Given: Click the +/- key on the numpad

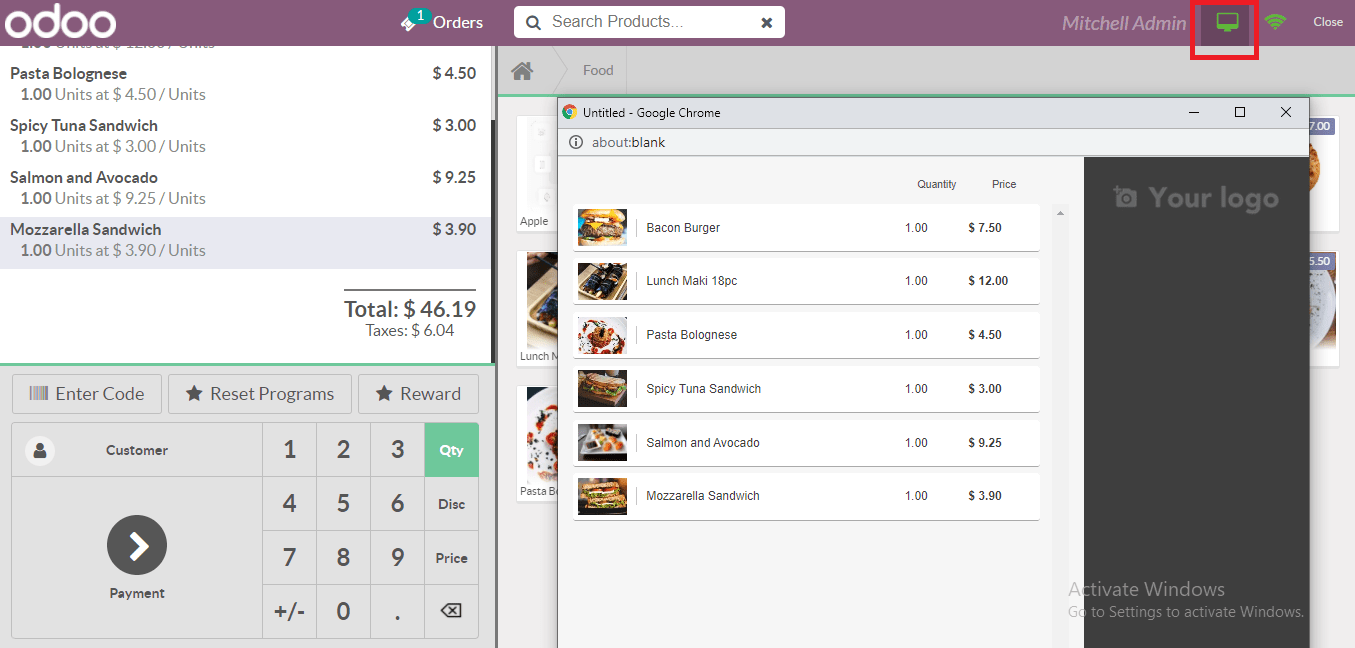Looking at the screenshot, I should (x=289, y=611).
